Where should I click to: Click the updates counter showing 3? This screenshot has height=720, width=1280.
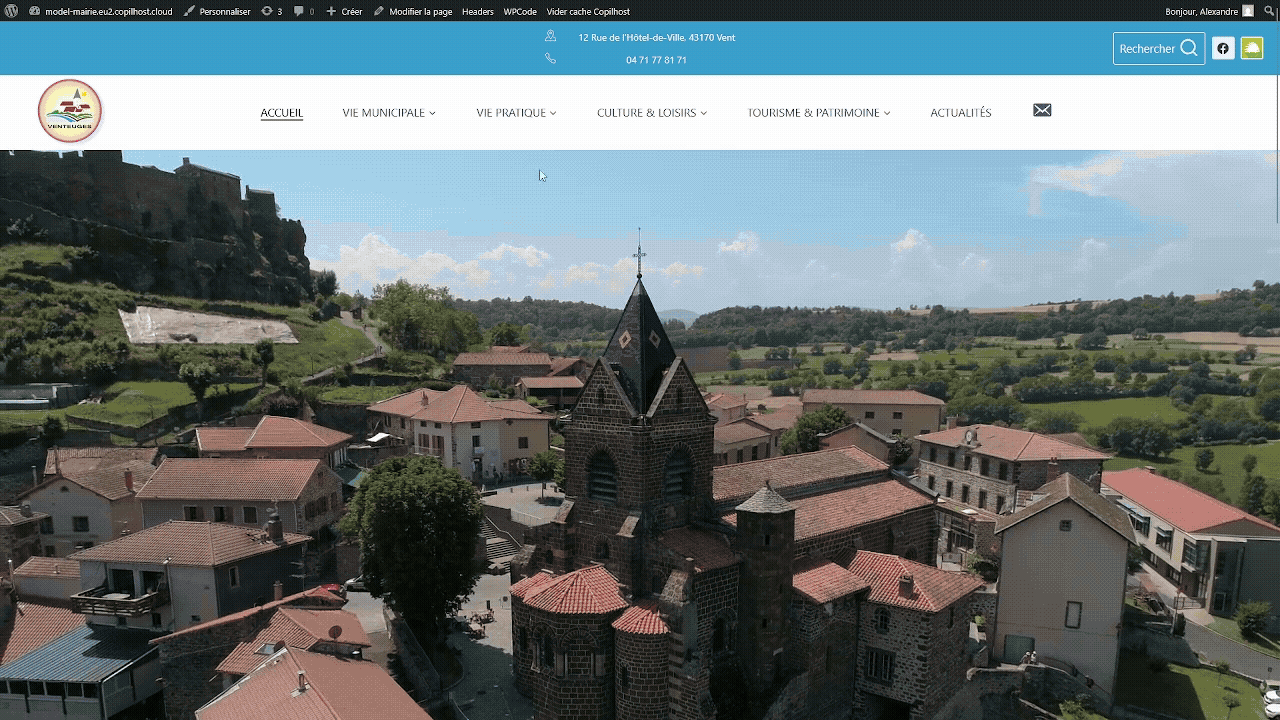click(x=272, y=11)
